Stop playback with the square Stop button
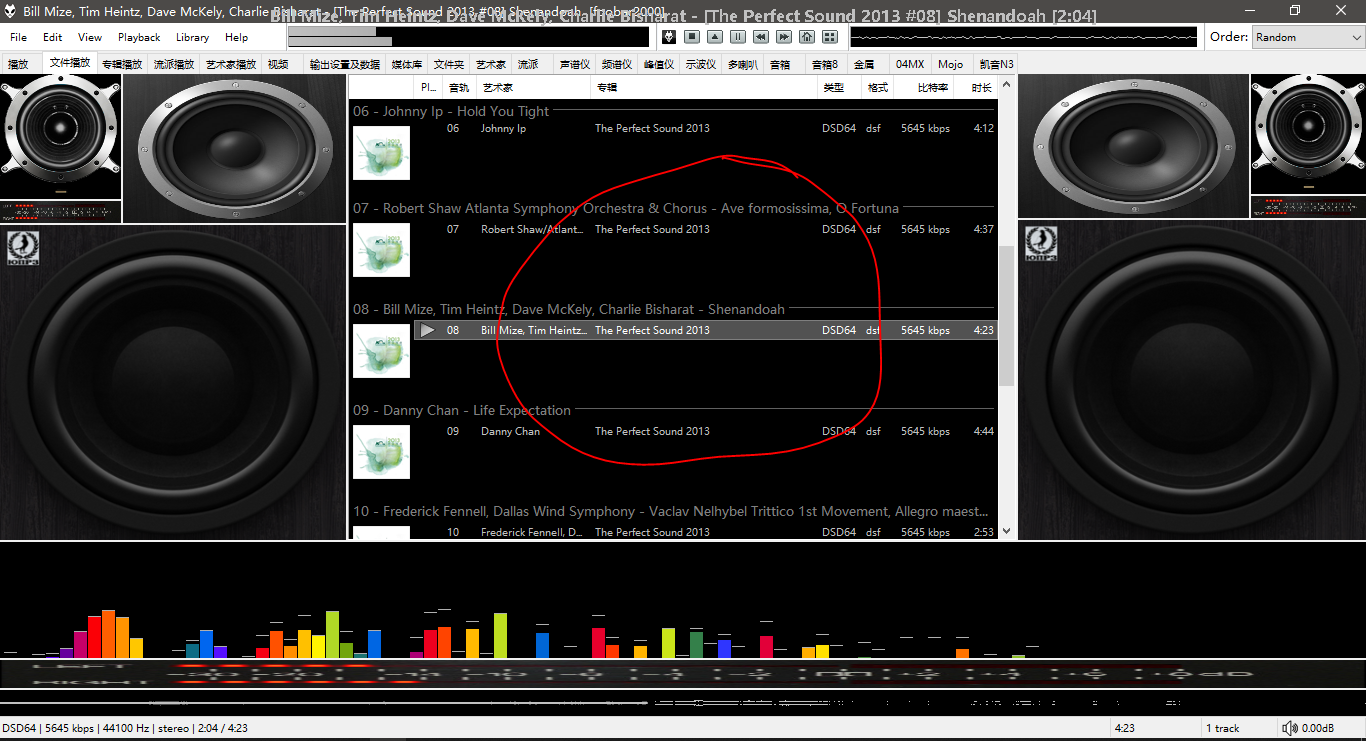The height and width of the screenshot is (741, 1366). click(692, 37)
